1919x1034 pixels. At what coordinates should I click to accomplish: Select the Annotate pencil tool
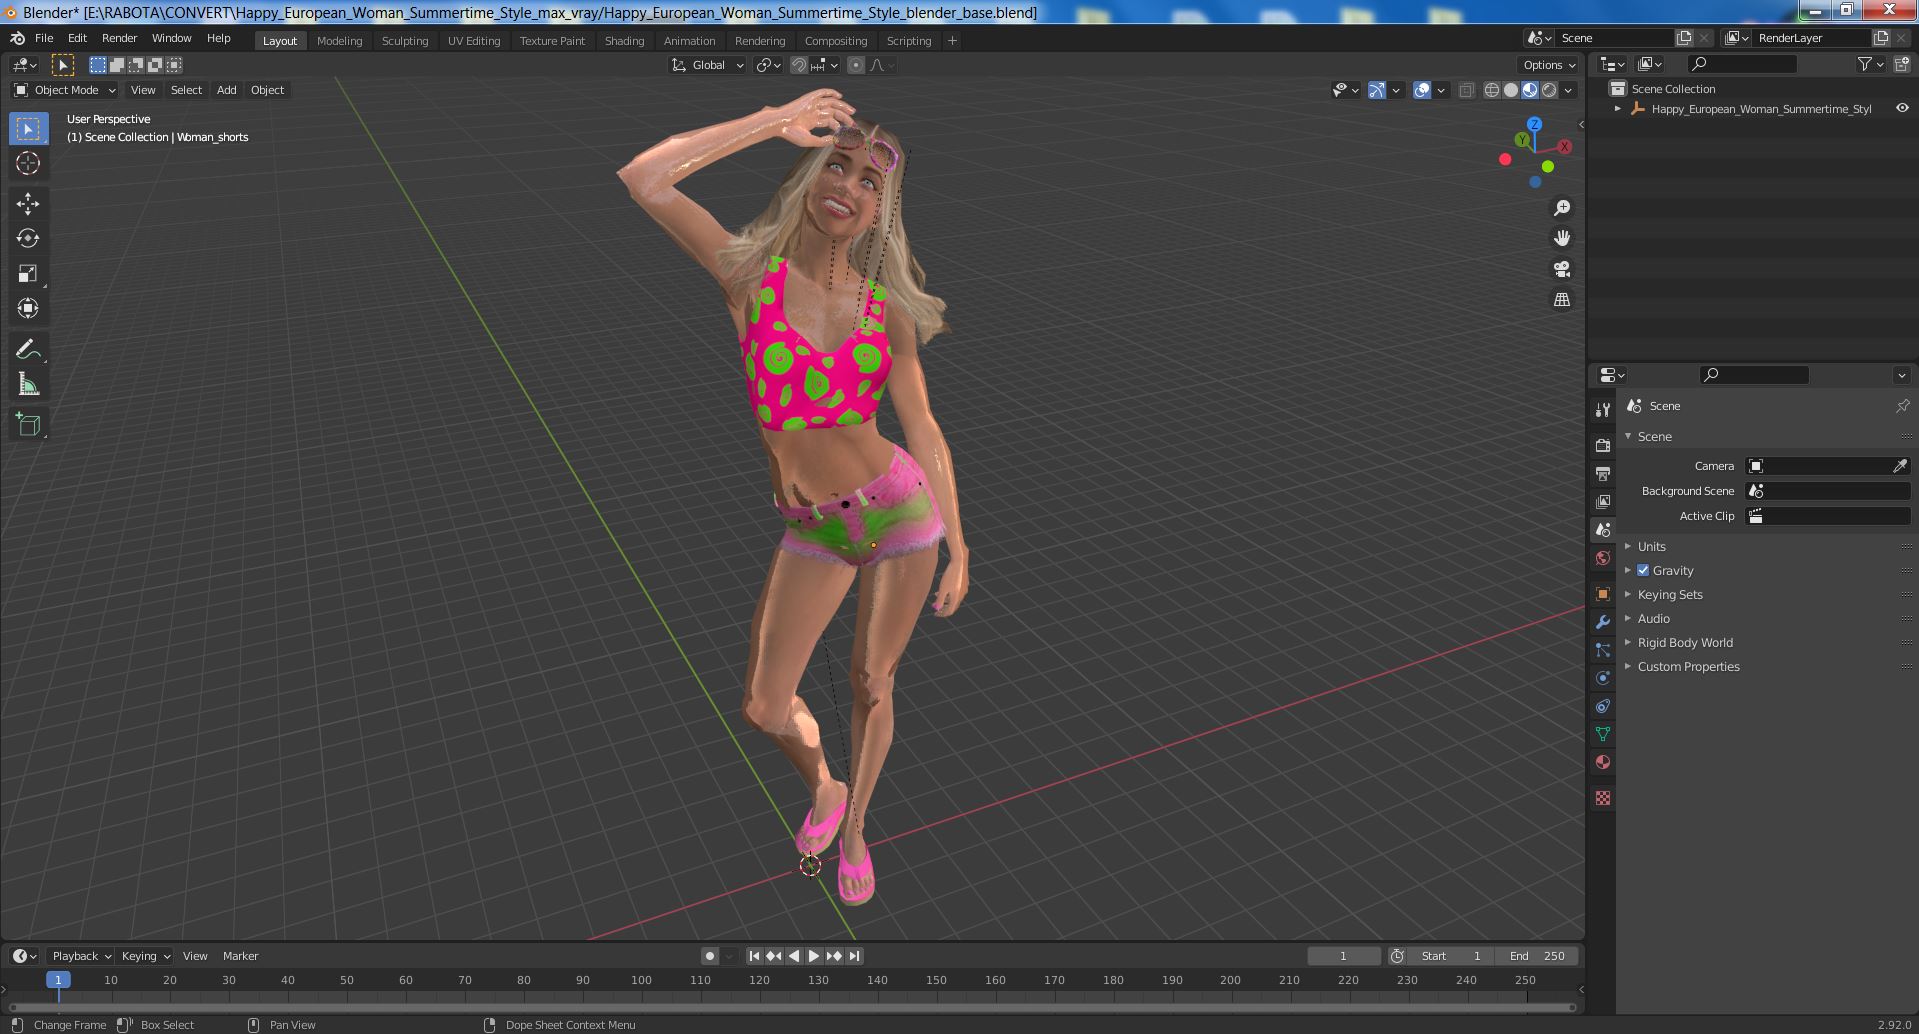[28, 350]
